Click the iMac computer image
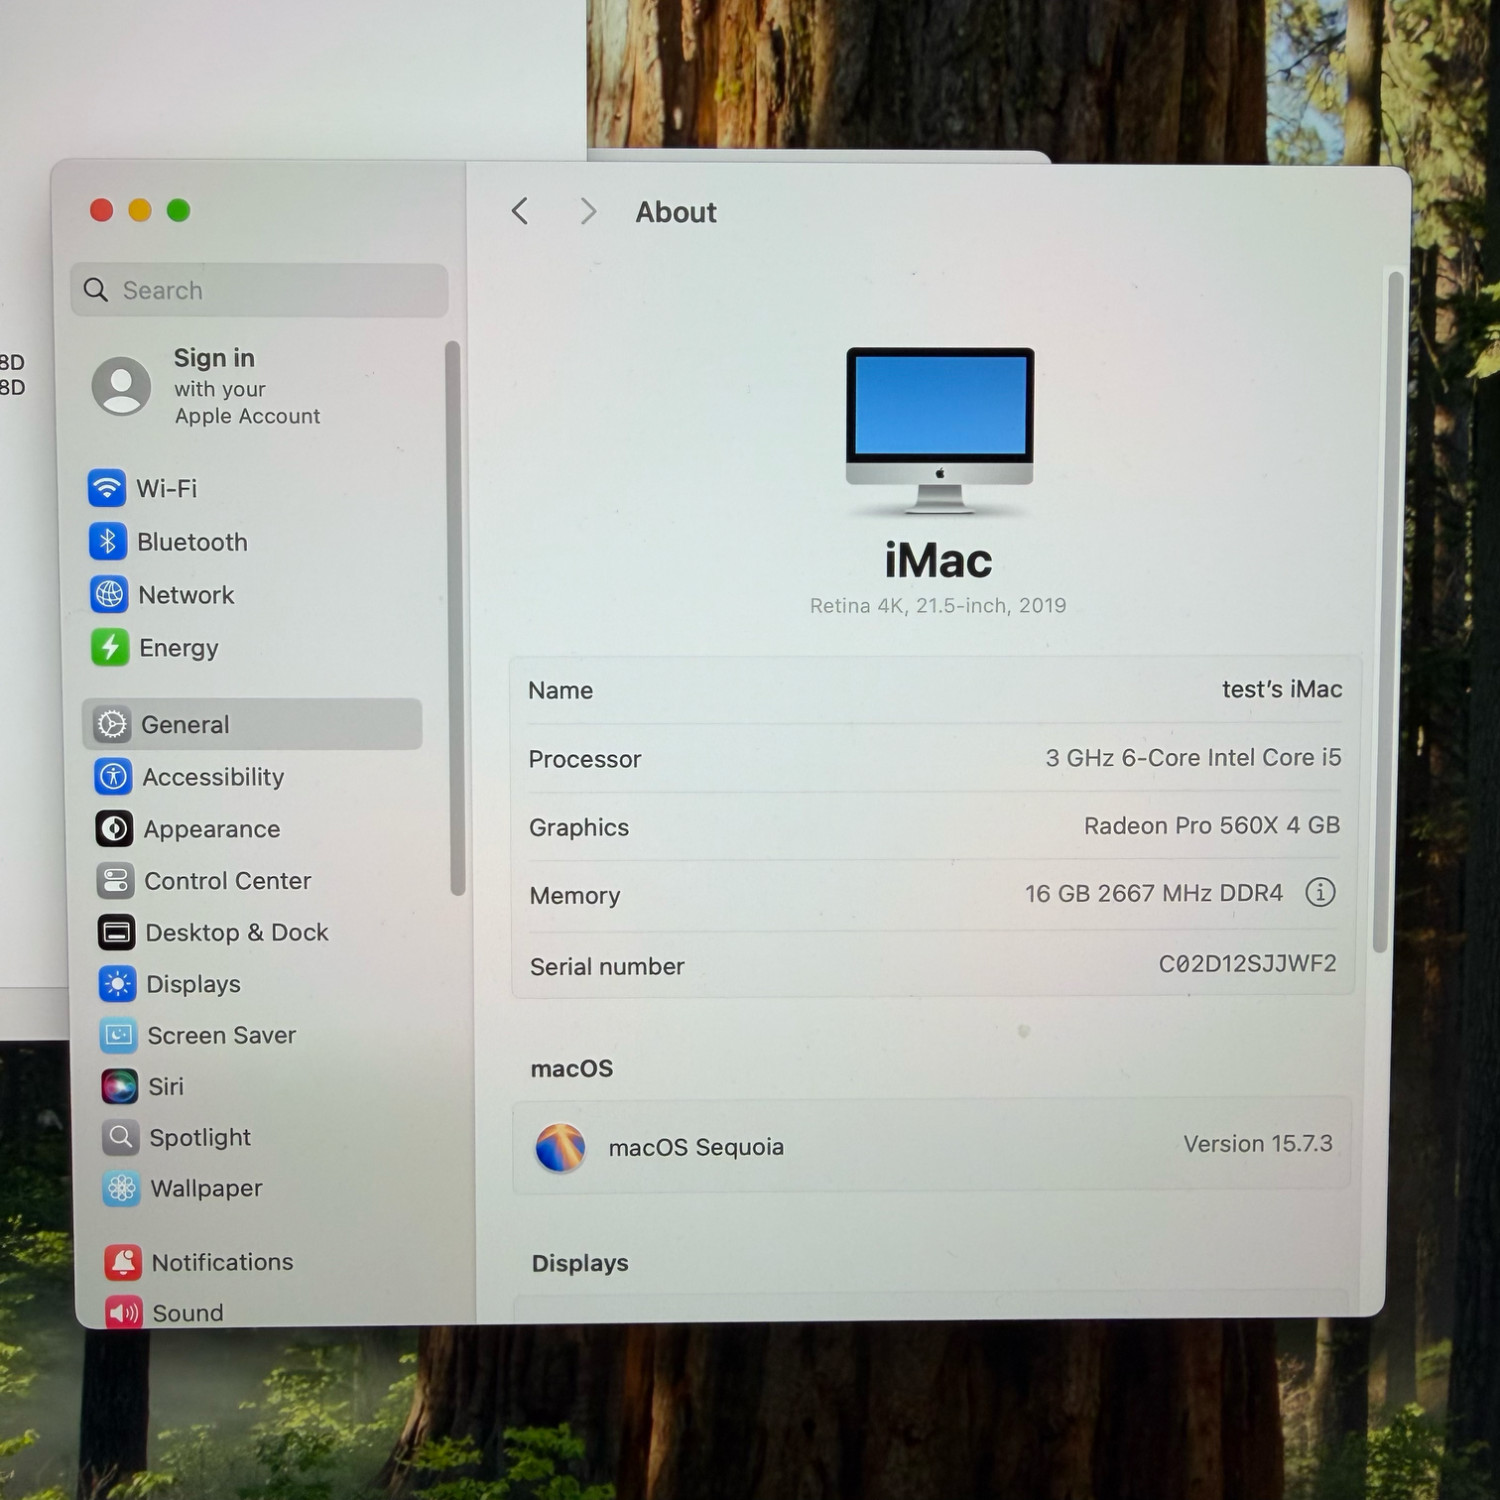Viewport: 1500px width, 1500px height. click(939, 430)
